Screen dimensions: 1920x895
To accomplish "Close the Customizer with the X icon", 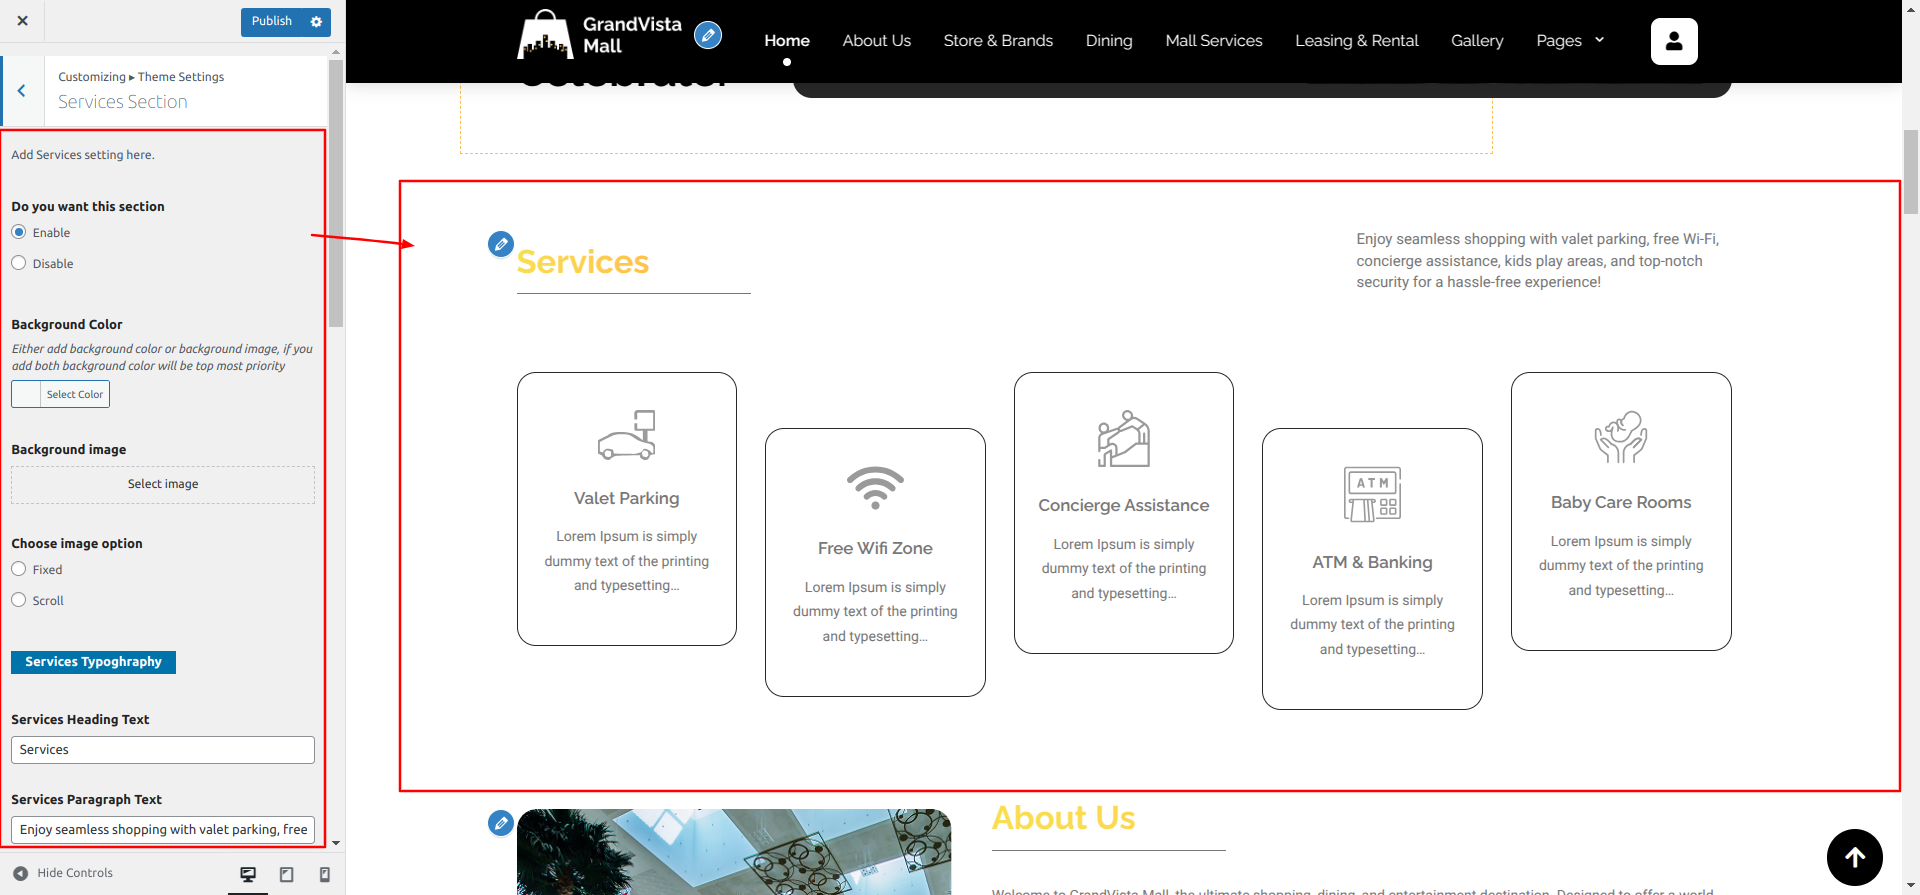I will pos(22,21).
